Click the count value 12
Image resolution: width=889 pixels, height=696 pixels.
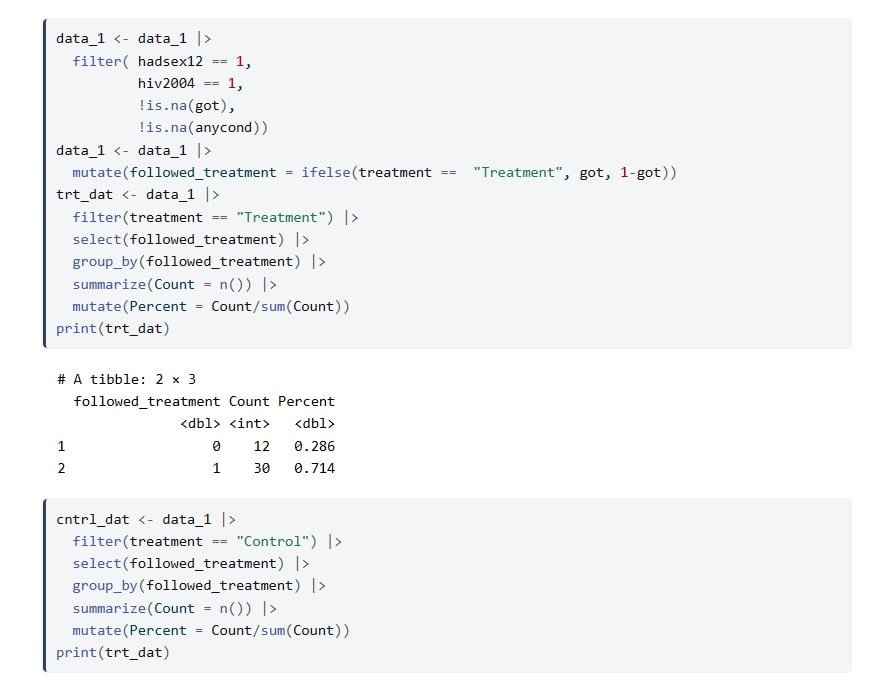click(x=261, y=446)
